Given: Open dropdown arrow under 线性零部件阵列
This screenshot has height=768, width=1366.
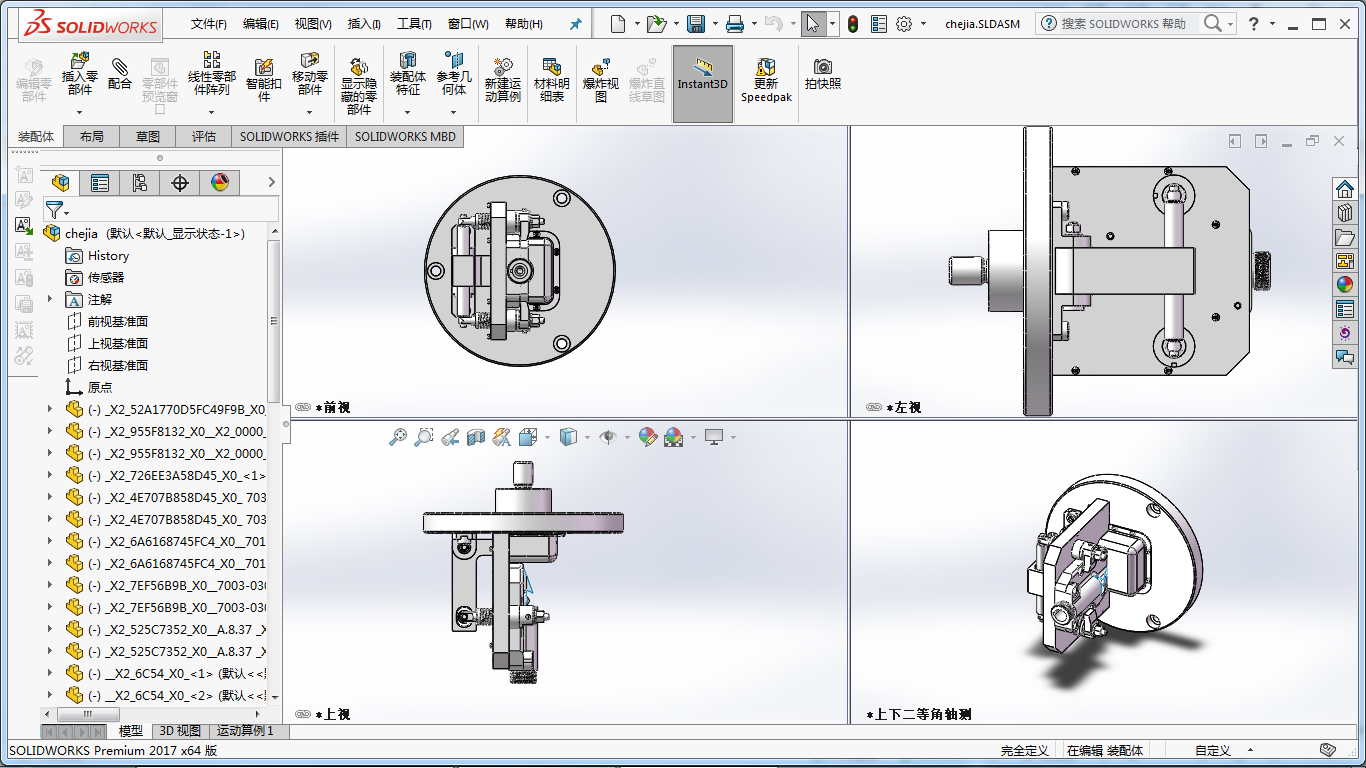Looking at the screenshot, I should [212, 111].
